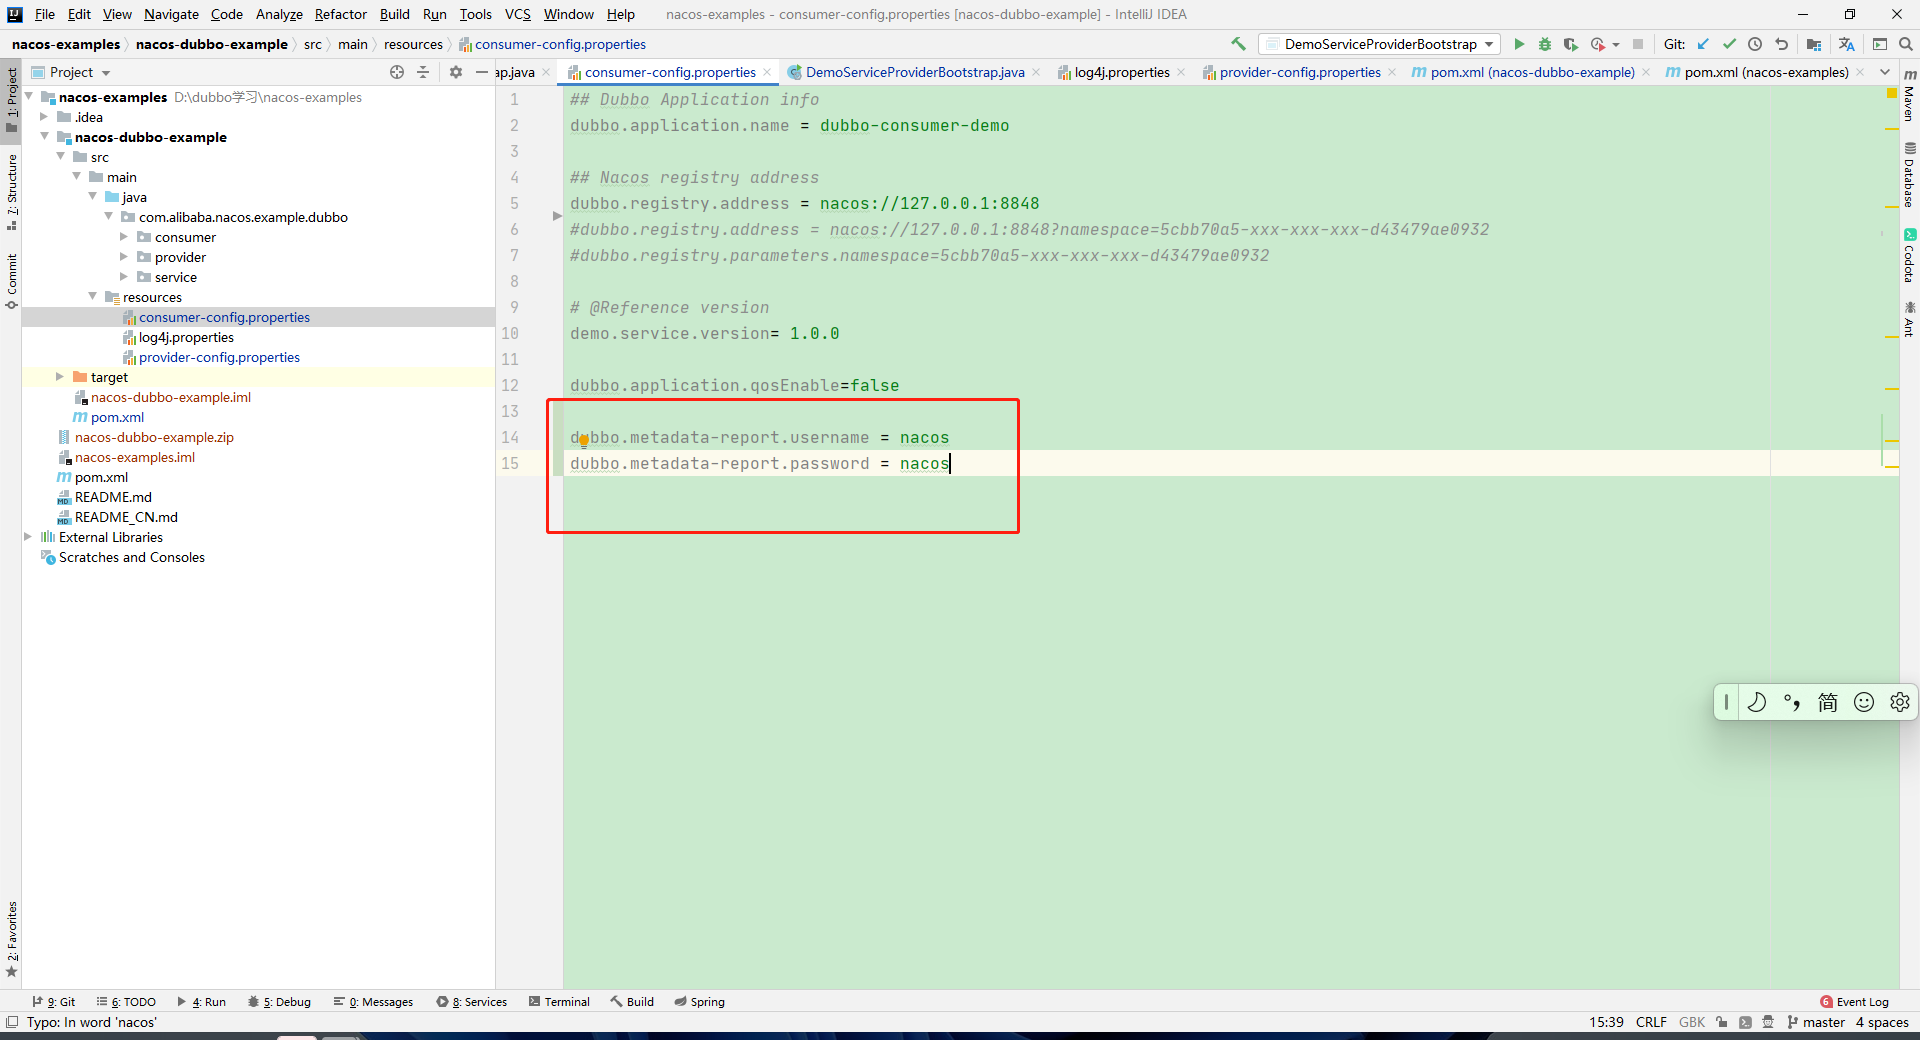Expand the .idea folder
The image size is (1920, 1040).
(x=45, y=117)
